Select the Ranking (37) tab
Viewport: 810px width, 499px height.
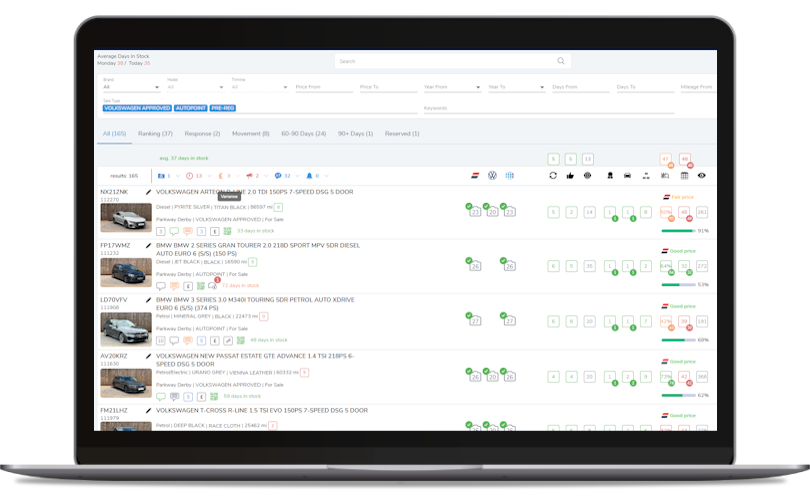[155, 134]
